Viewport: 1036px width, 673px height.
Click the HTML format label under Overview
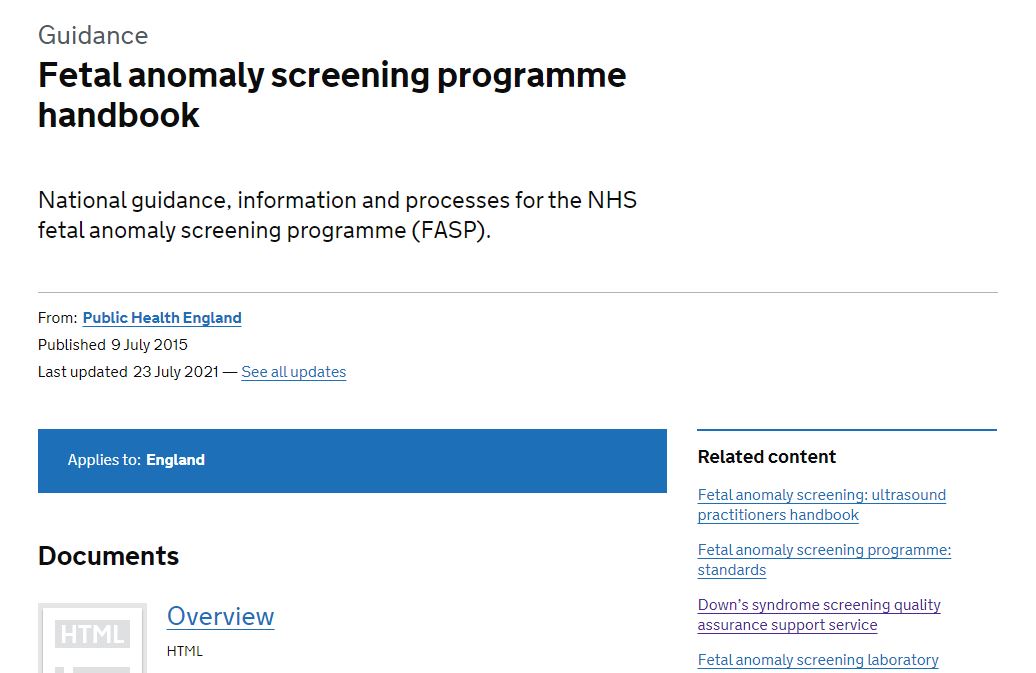tap(186, 651)
